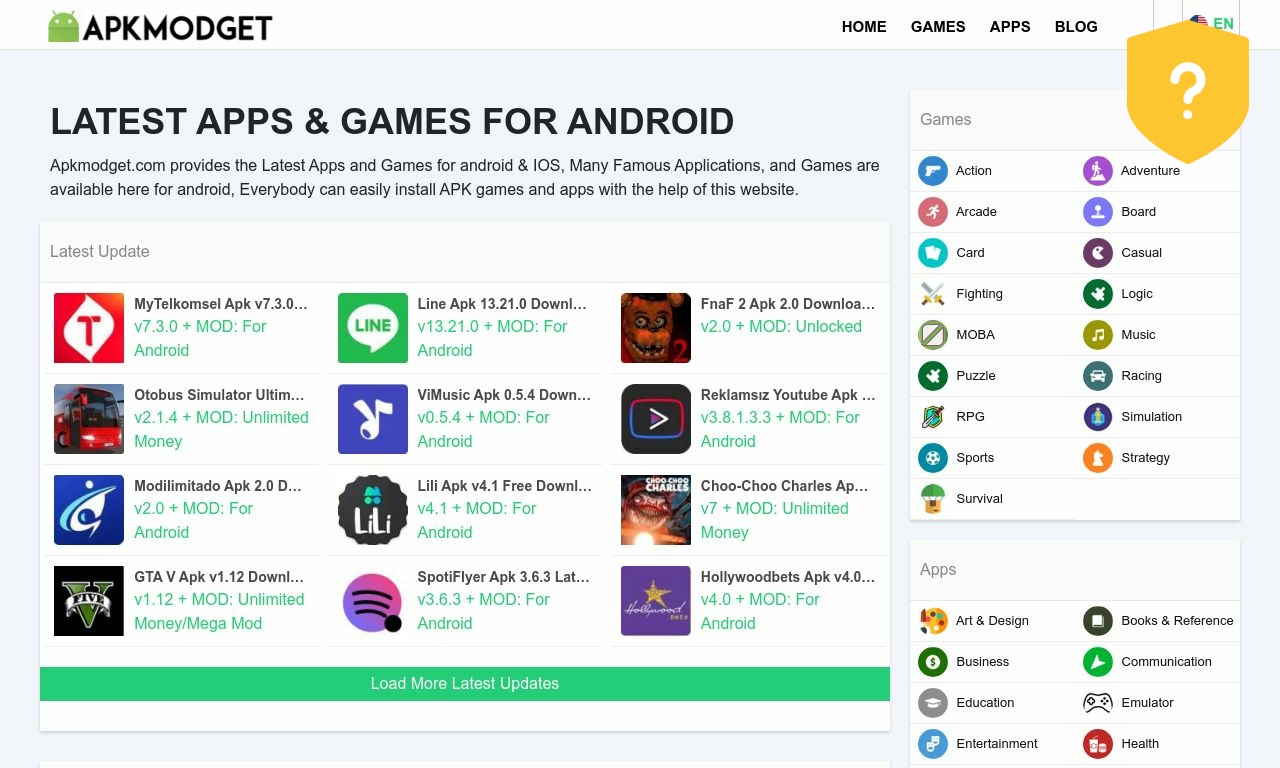Load More Latest Updates
This screenshot has width=1280, height=768.
click(465, 684)
